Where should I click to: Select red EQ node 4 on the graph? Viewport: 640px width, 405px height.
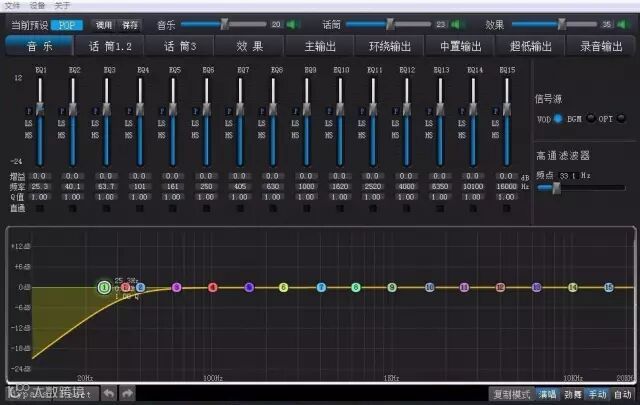coord(213,287)
